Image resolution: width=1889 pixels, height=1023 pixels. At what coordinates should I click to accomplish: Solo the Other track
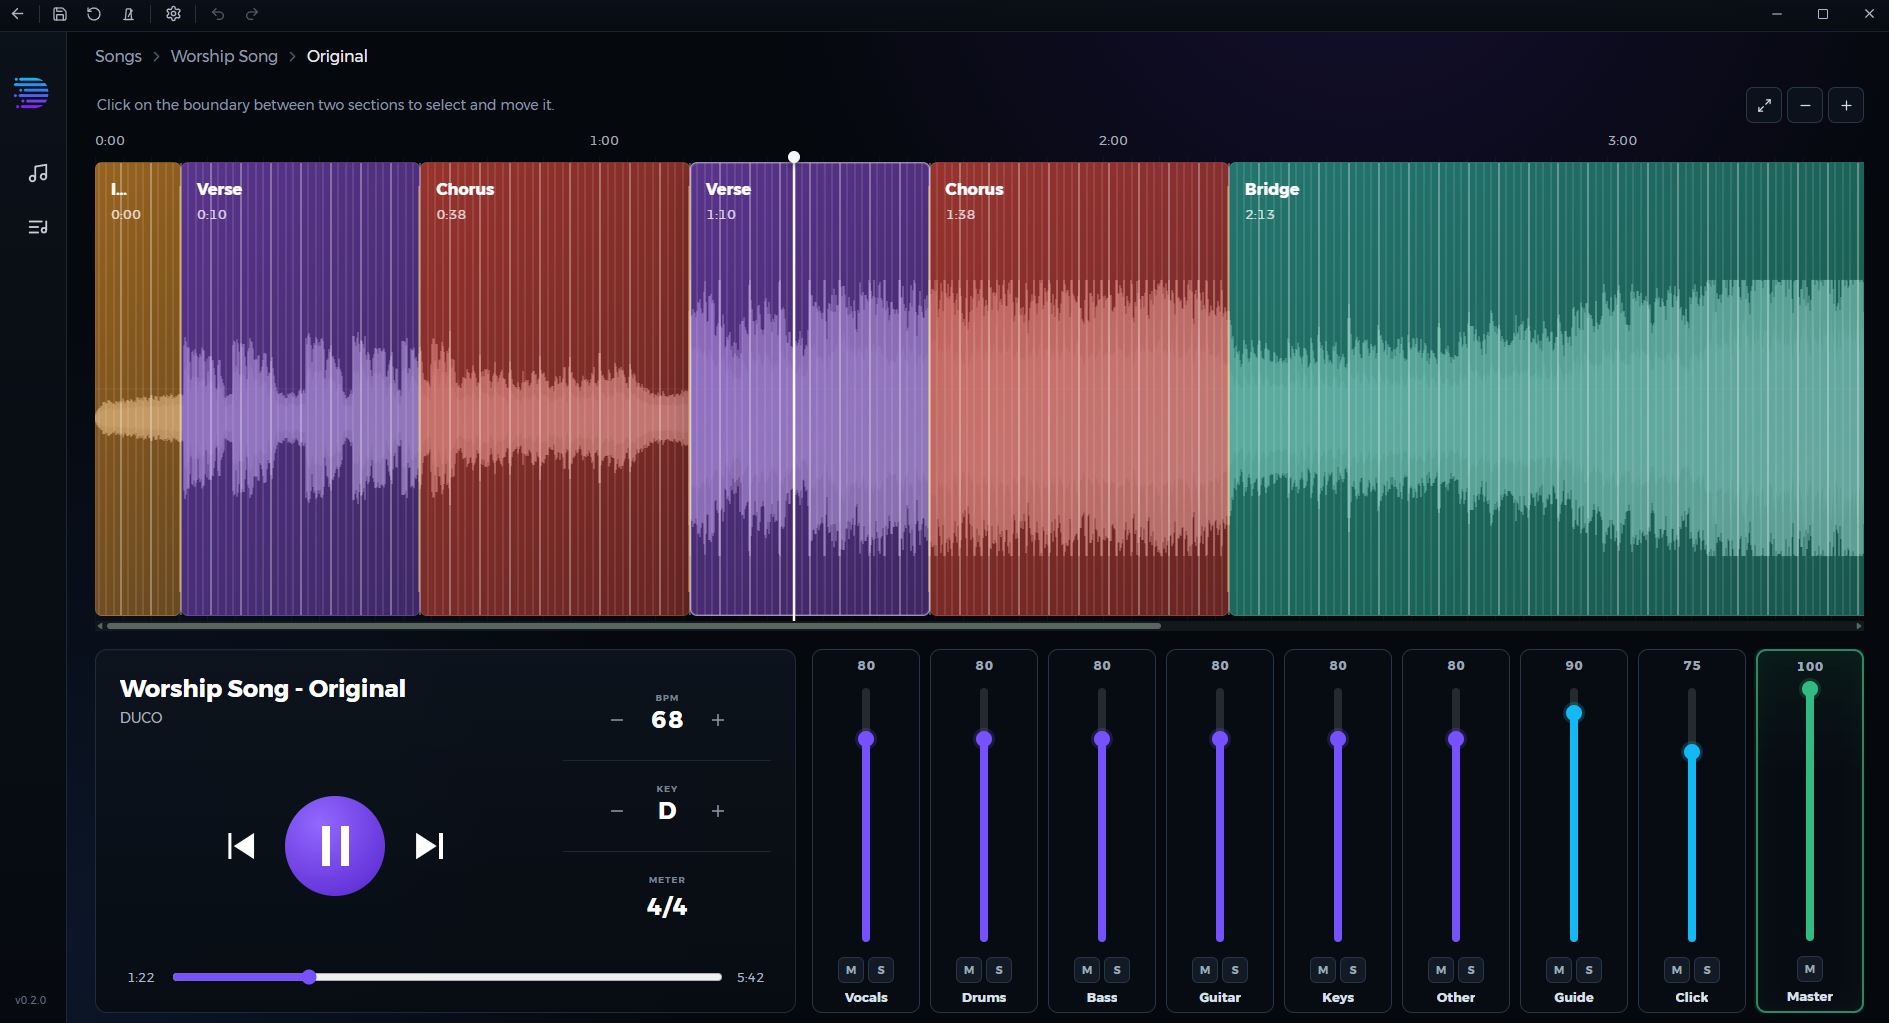point(1471,970)
